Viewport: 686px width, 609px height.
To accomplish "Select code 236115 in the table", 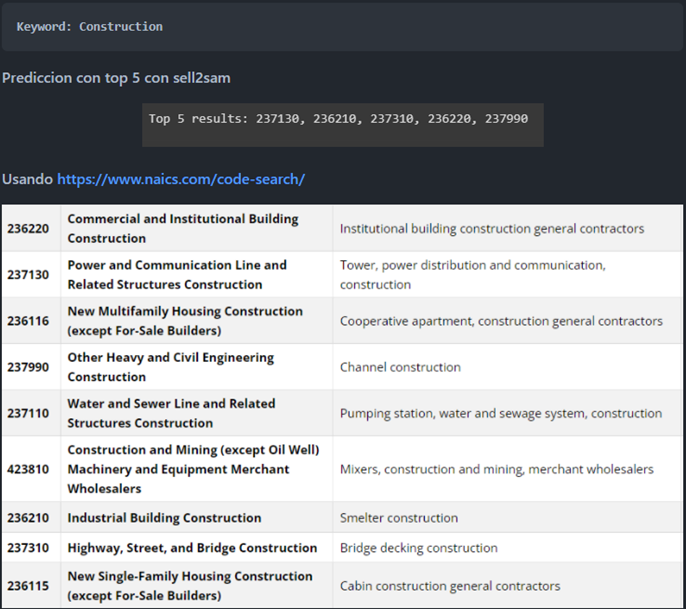I will (29, 585).
